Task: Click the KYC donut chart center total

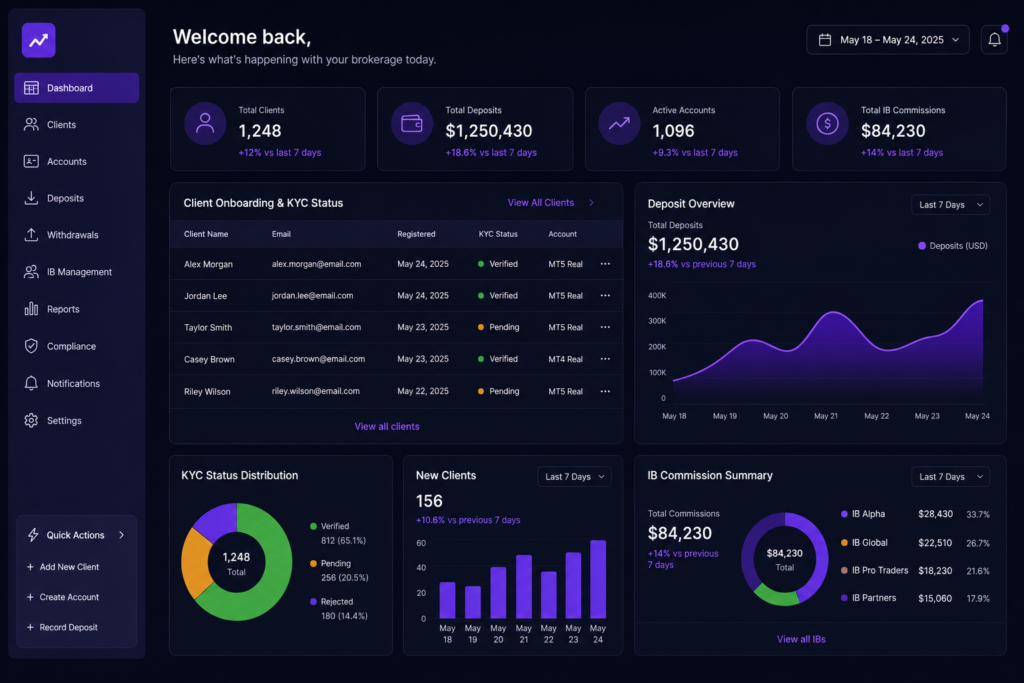Action: (236, 563)
